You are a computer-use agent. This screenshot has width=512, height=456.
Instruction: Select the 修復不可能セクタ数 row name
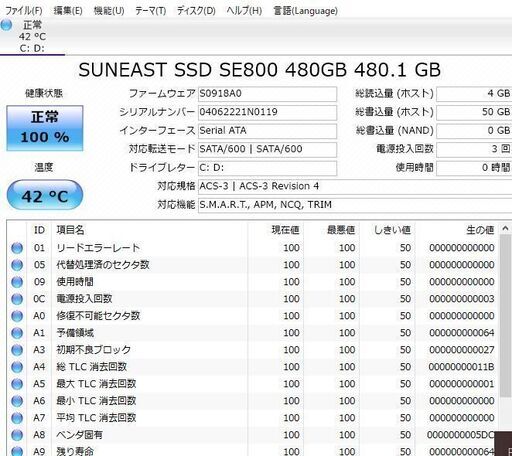coord(98,316)
